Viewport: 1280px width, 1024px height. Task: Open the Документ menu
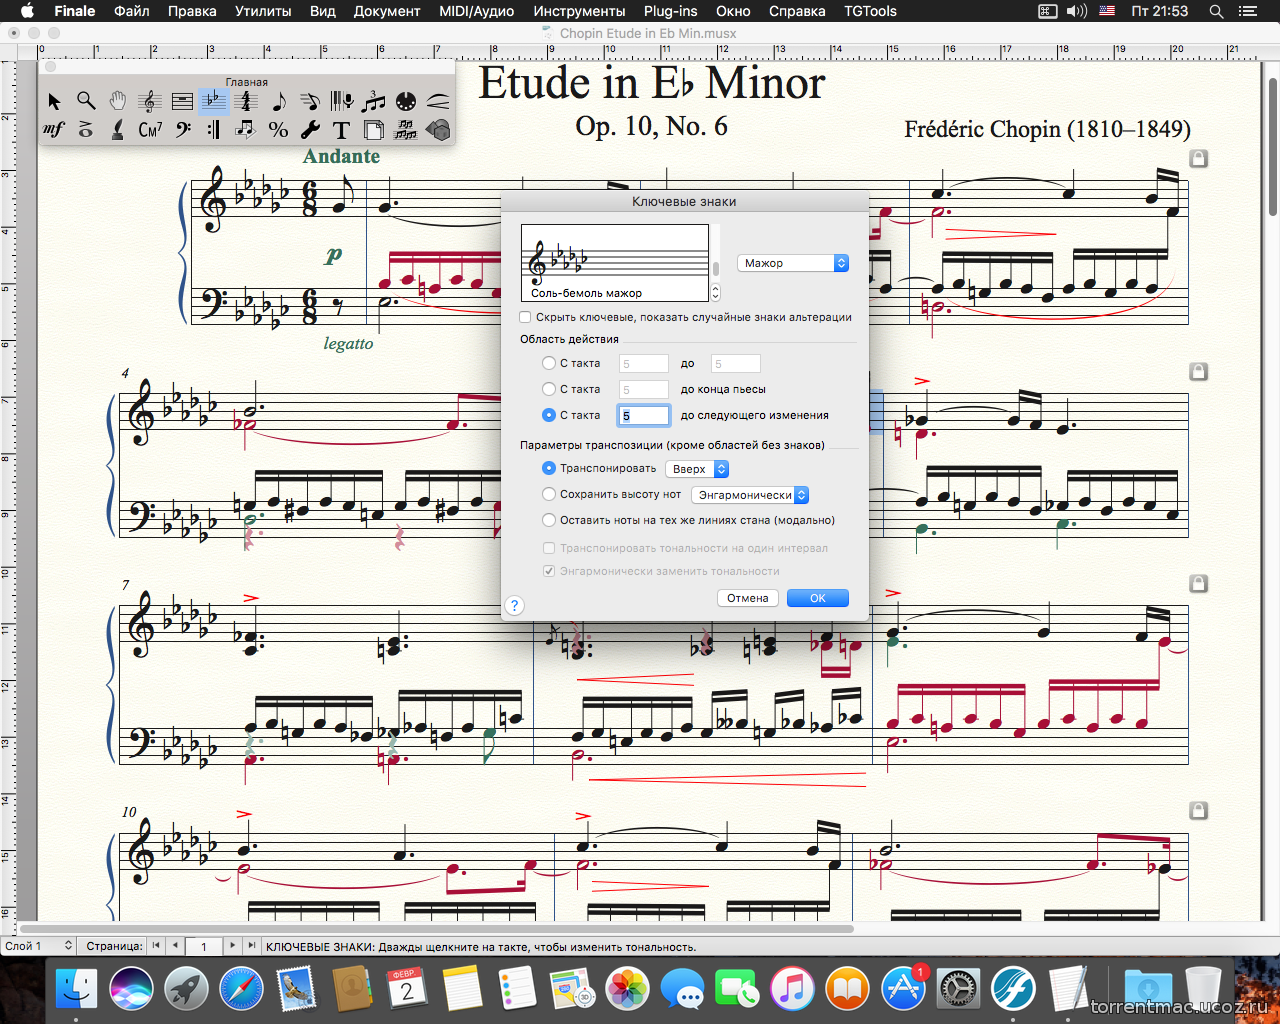click(x=387, y=11)
